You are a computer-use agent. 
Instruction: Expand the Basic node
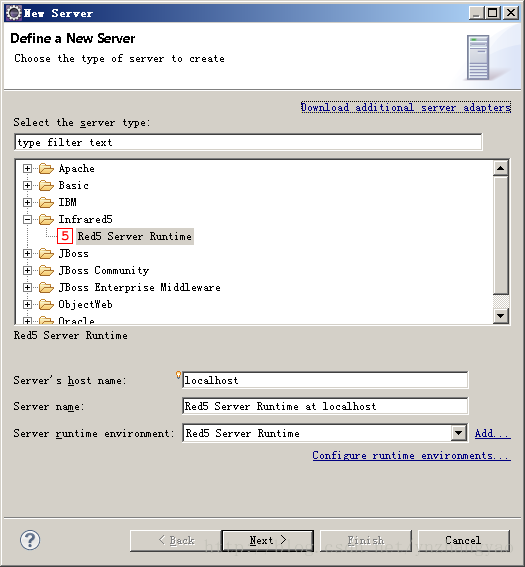(x=27, y=186)
